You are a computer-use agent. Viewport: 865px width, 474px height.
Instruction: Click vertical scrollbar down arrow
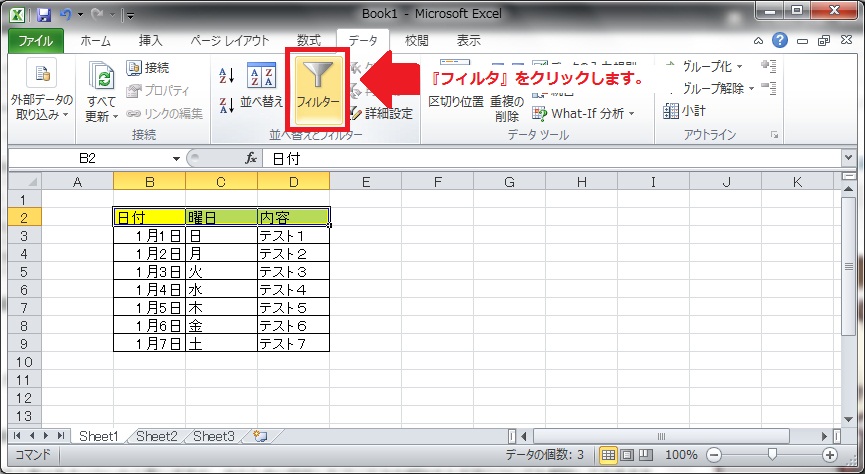point(848,419)
